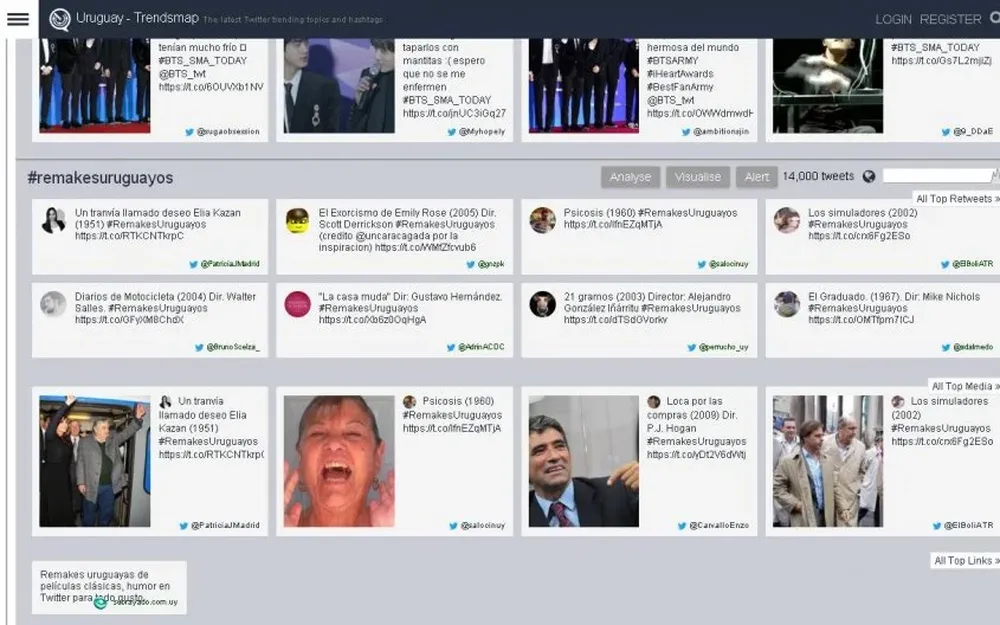This screenshot has height=625, width=1000.
Task: Open the hamburger menu
Action: pos(18,19)
